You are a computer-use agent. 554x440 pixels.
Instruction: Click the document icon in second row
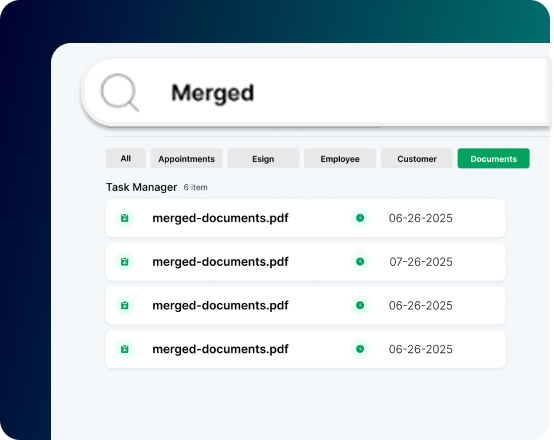click(x=125, y=262)
